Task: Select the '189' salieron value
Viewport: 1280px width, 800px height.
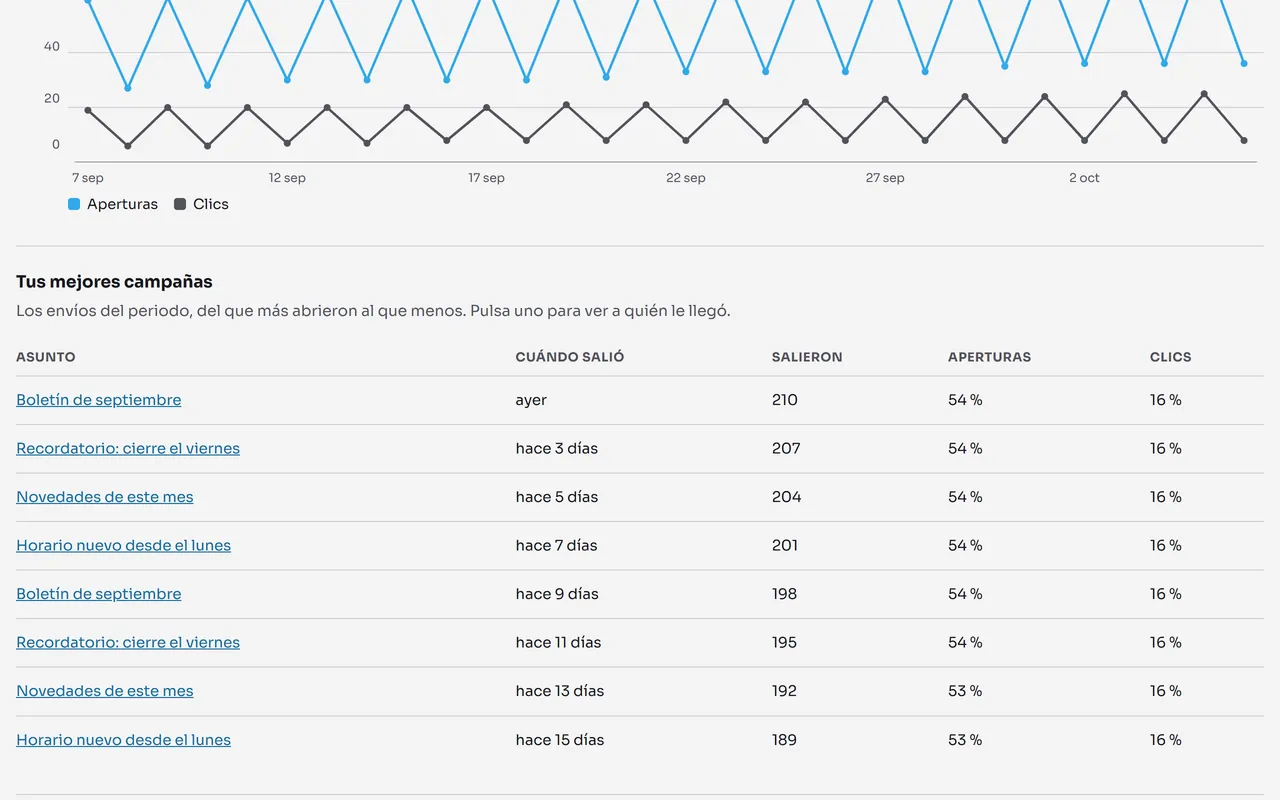Action: (785, 740)
